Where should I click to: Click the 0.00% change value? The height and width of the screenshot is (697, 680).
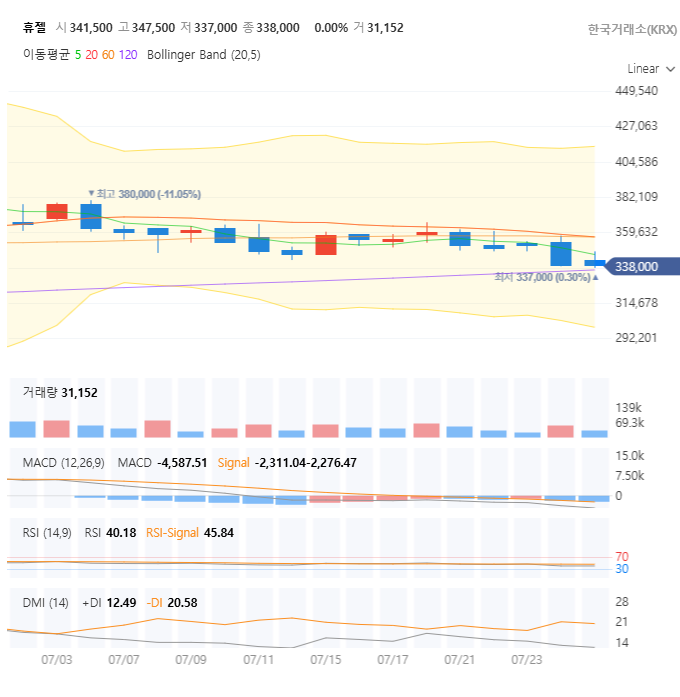(331, 28)
